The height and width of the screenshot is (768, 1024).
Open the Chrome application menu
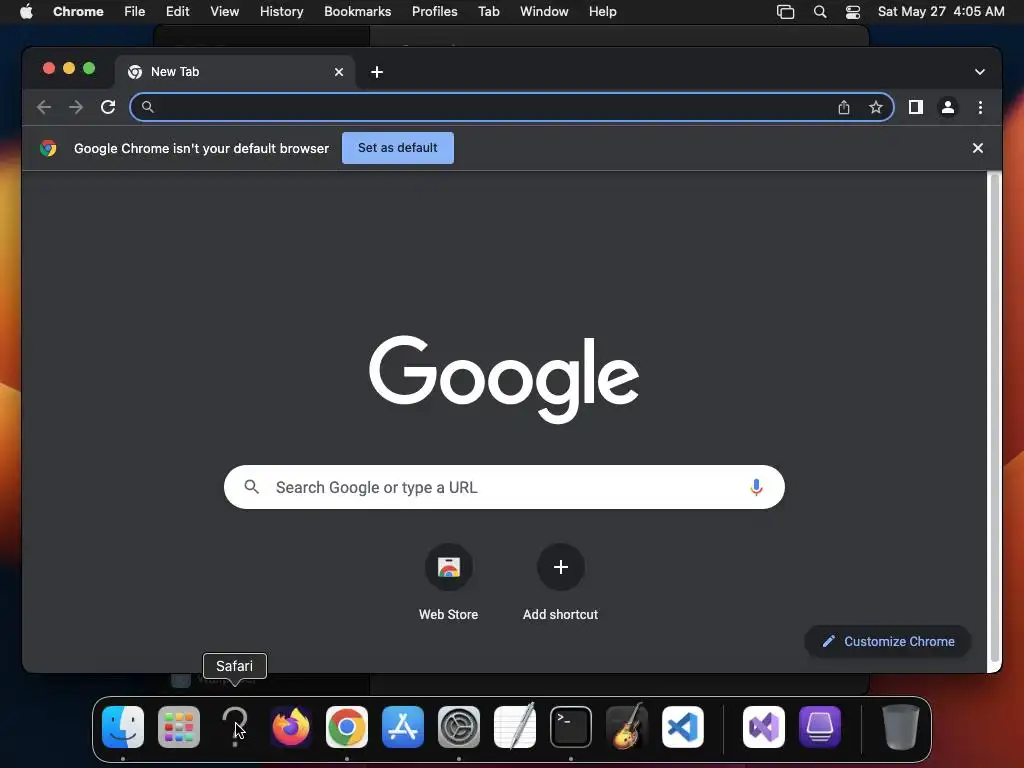click(x=78, y=12)
